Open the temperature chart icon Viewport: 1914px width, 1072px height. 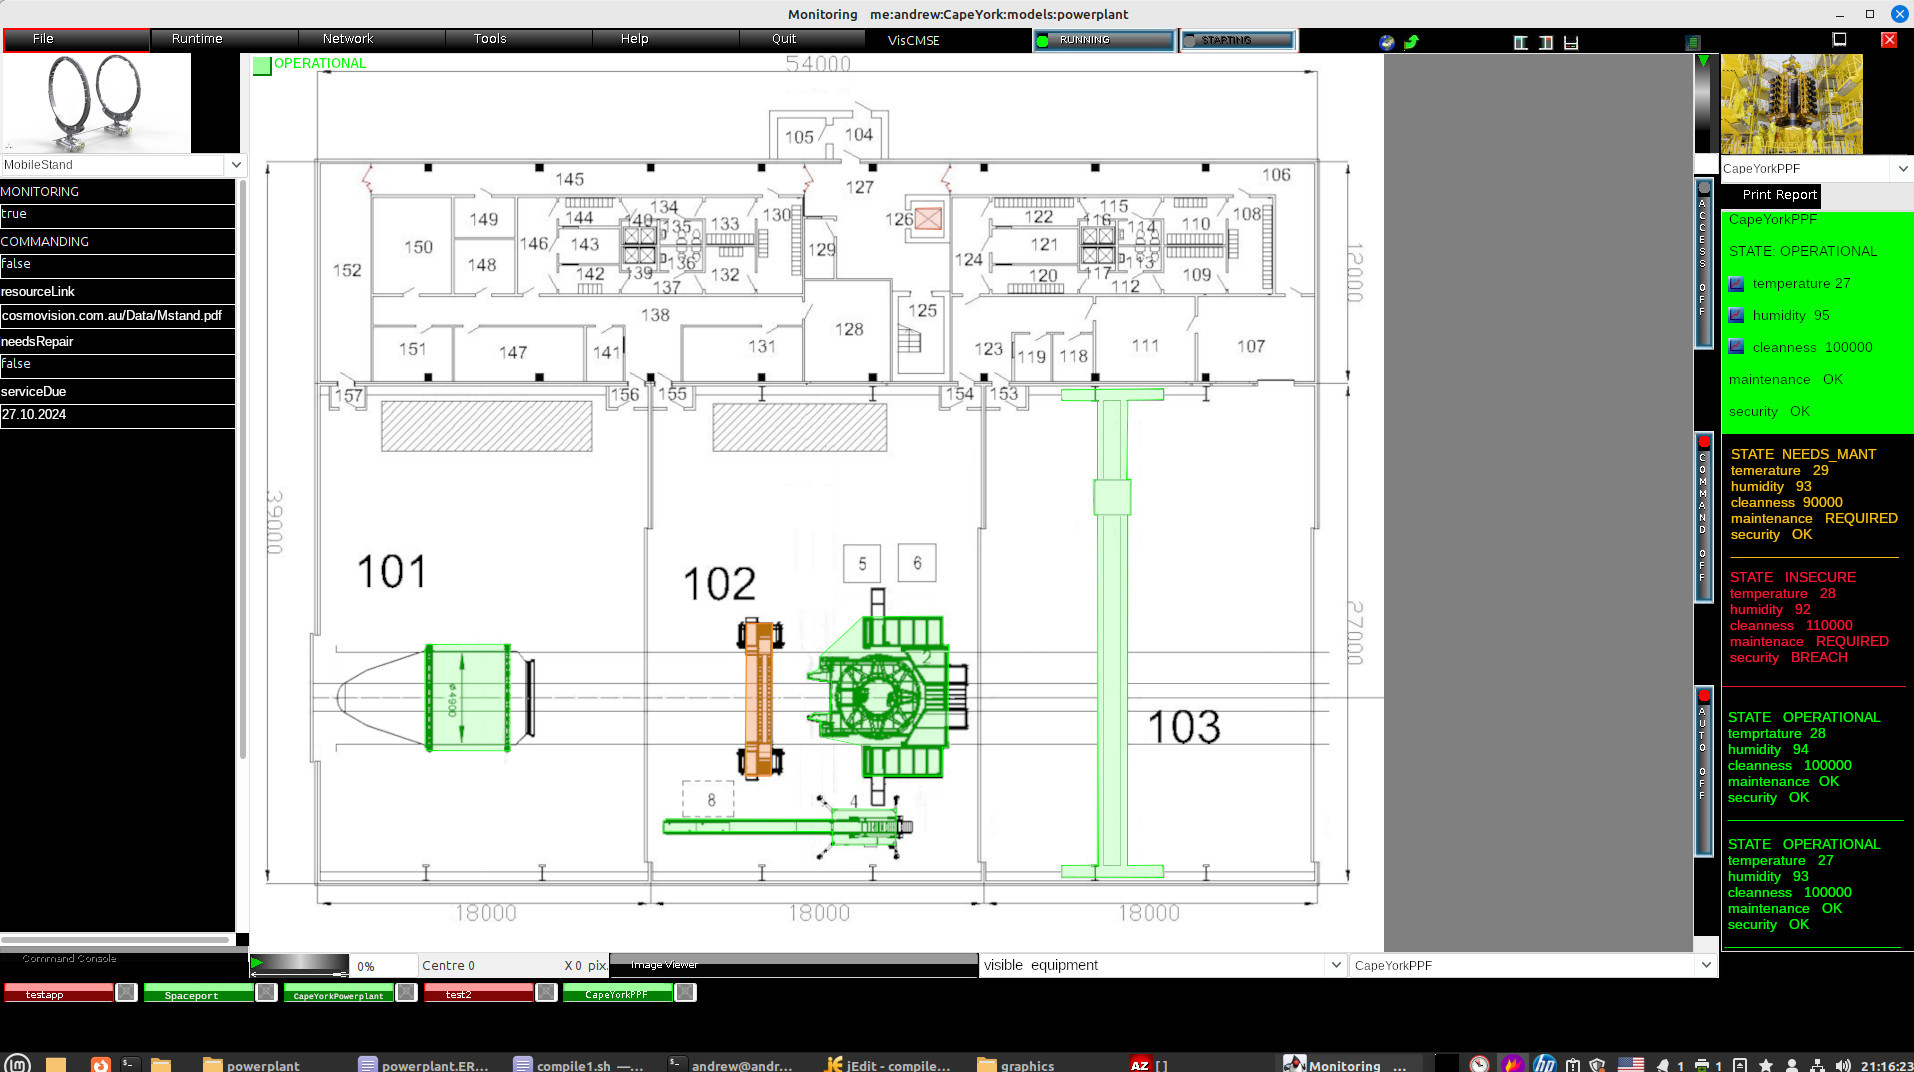(1736, 284)
